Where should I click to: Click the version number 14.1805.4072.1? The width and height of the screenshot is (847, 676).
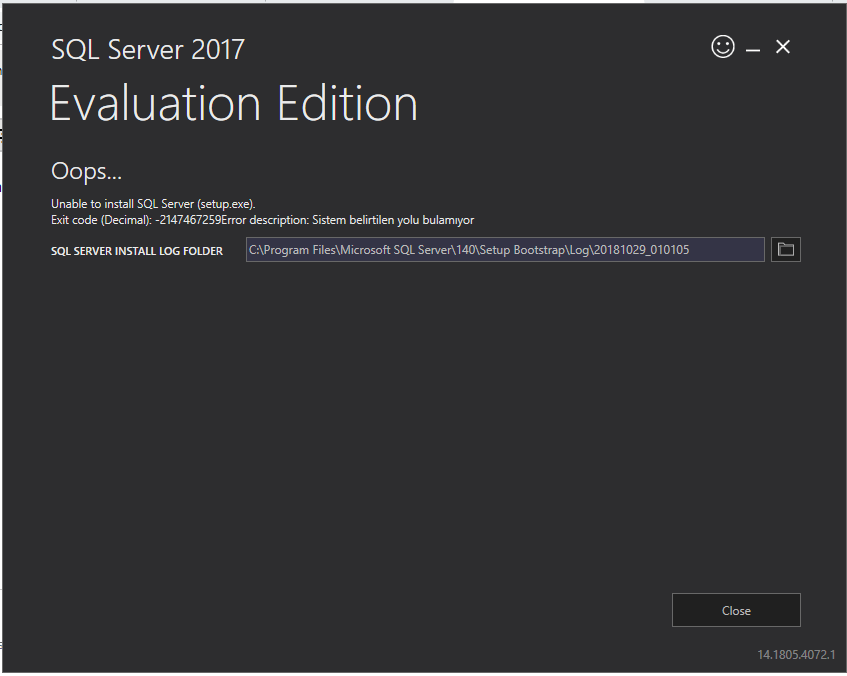[x=796, y=654]
